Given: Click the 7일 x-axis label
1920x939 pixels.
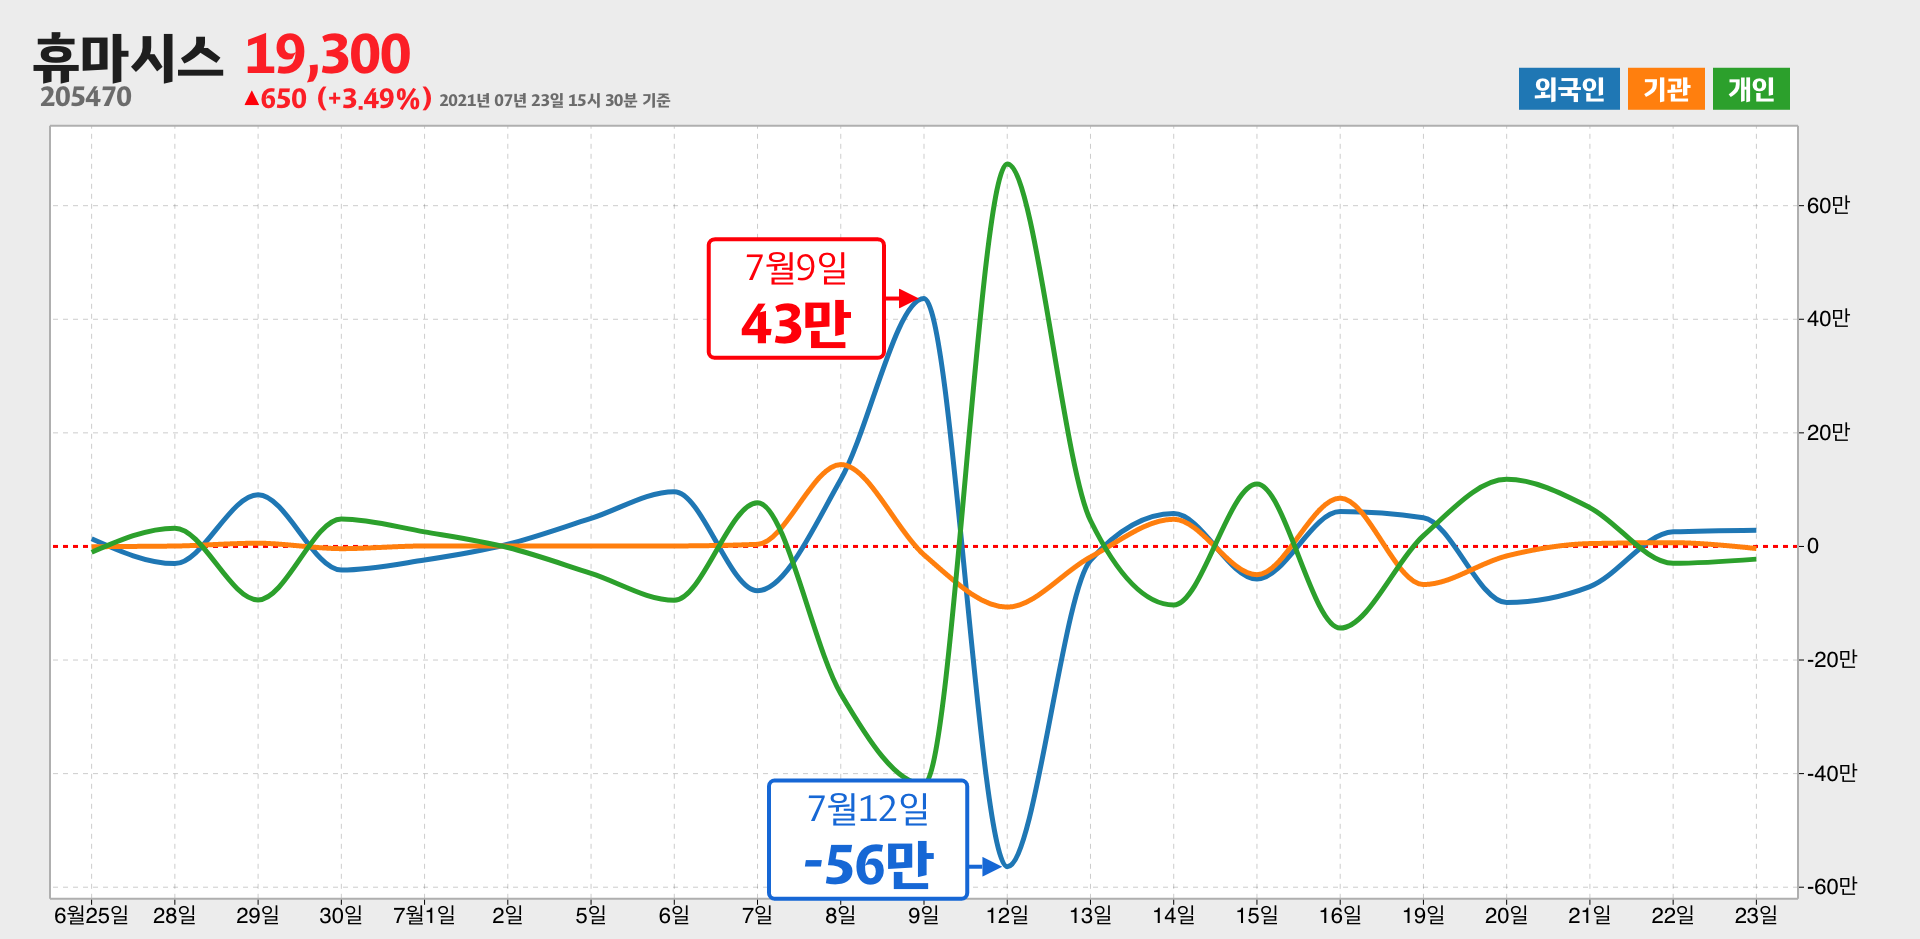Looking at the screenshot, I should tap(757, 915).
